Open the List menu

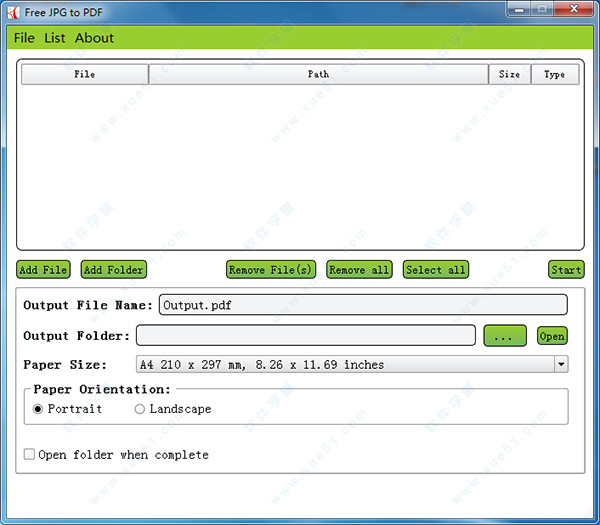(x=55, y=38)
